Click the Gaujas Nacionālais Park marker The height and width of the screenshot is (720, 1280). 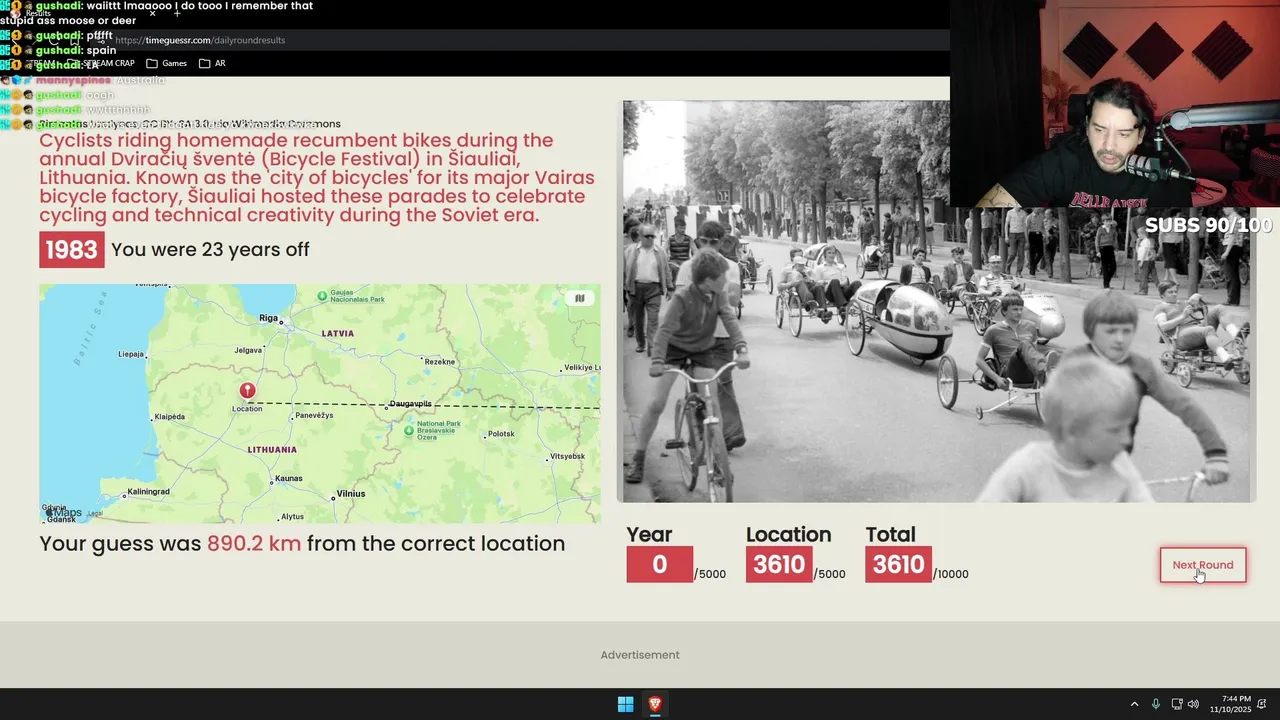(x=322, y=296)
